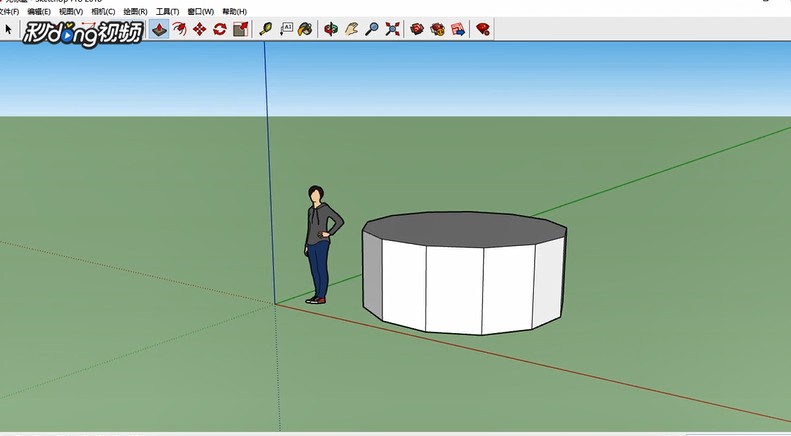Image resolution: width=791 pixels, height=436 pixels.
Task: Click the shaded left side face of cylinder
Action: click(x=372, y=275)
